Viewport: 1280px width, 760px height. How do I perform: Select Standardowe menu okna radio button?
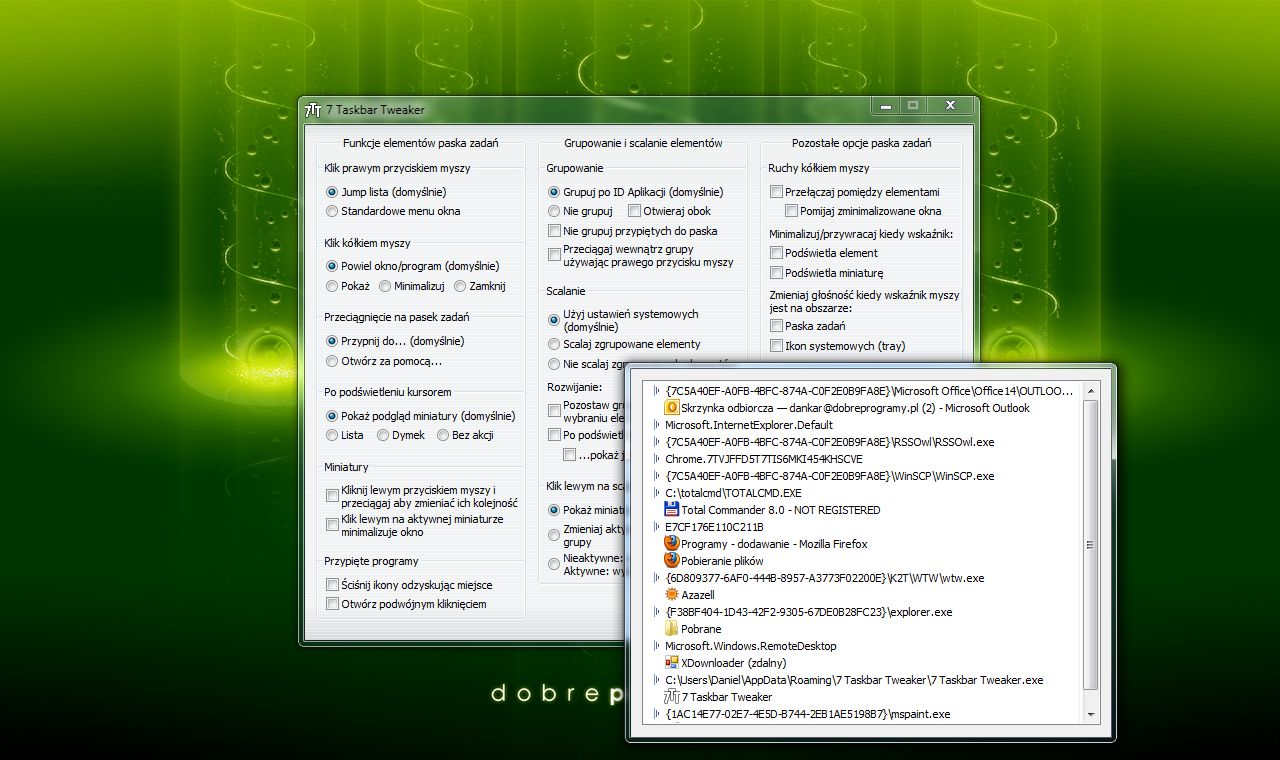point(332,211)
